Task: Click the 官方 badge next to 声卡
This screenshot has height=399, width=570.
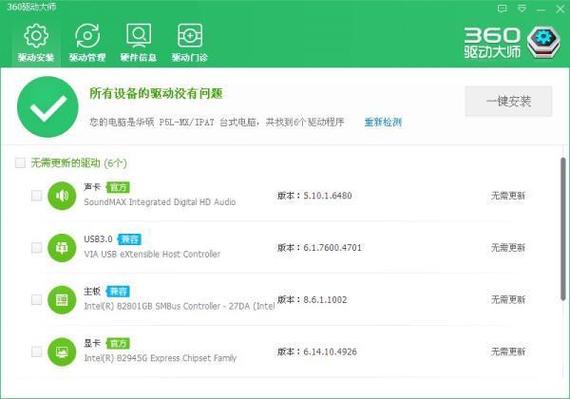Action: click(118, 188)
